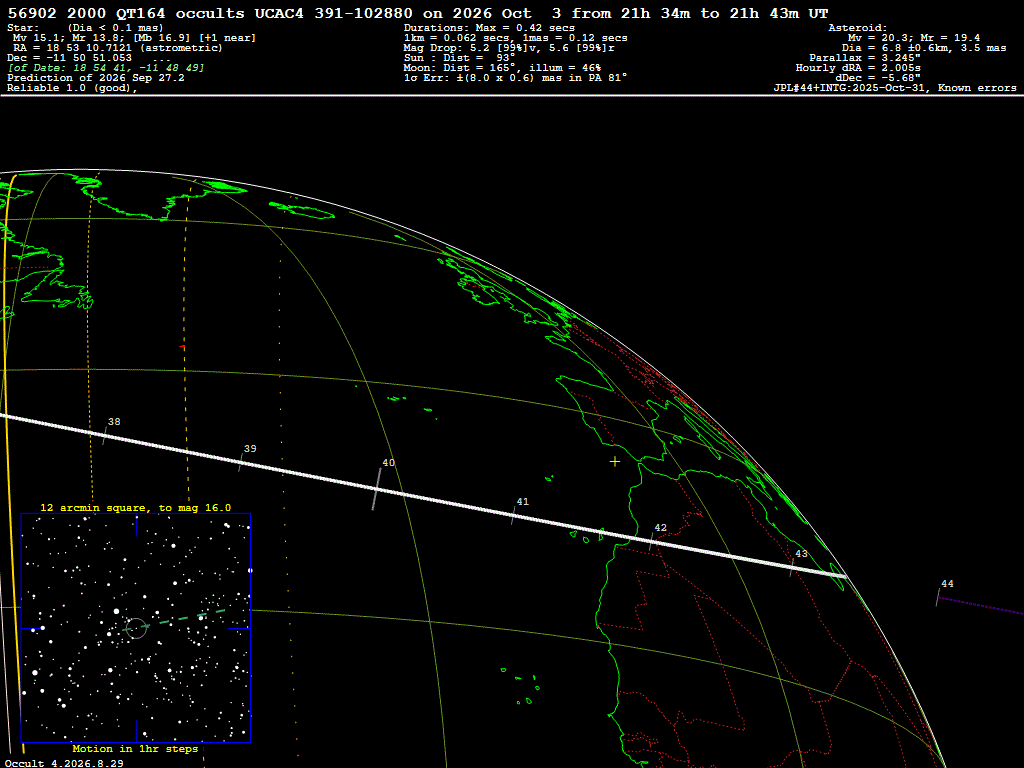Click the 40 minute tick marker
This screenshot has width=1024, height=768.
tap(377, 488)
